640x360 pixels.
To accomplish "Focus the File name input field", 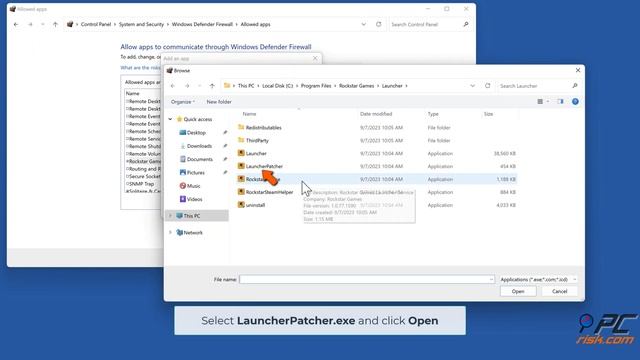I will point(367,280).
